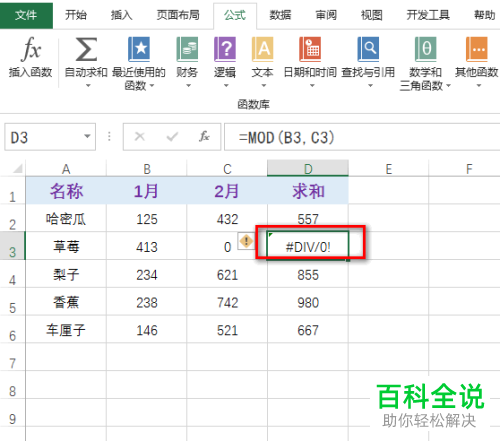500x441 pixels.
Task: Open the Financial functions book icon
Action: pyautogui.click(x=187, y=49)
